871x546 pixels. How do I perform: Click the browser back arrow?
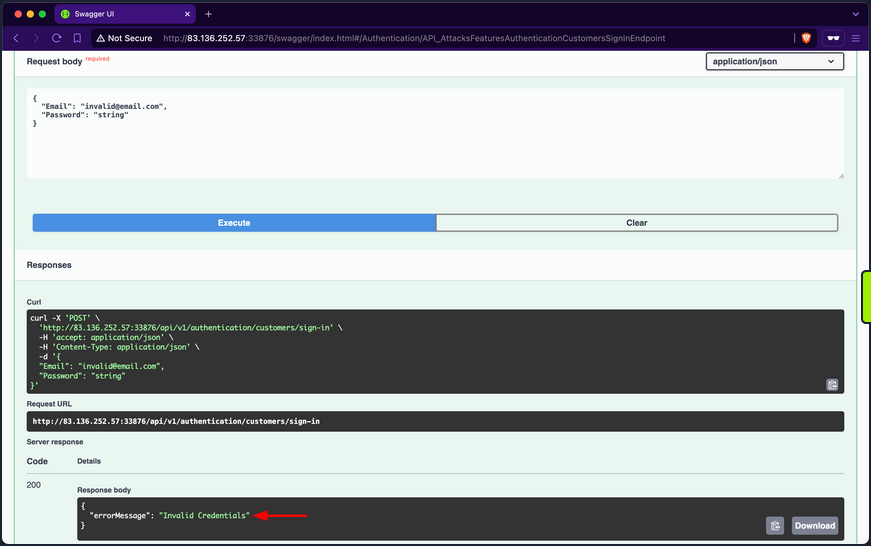(16, 38)
